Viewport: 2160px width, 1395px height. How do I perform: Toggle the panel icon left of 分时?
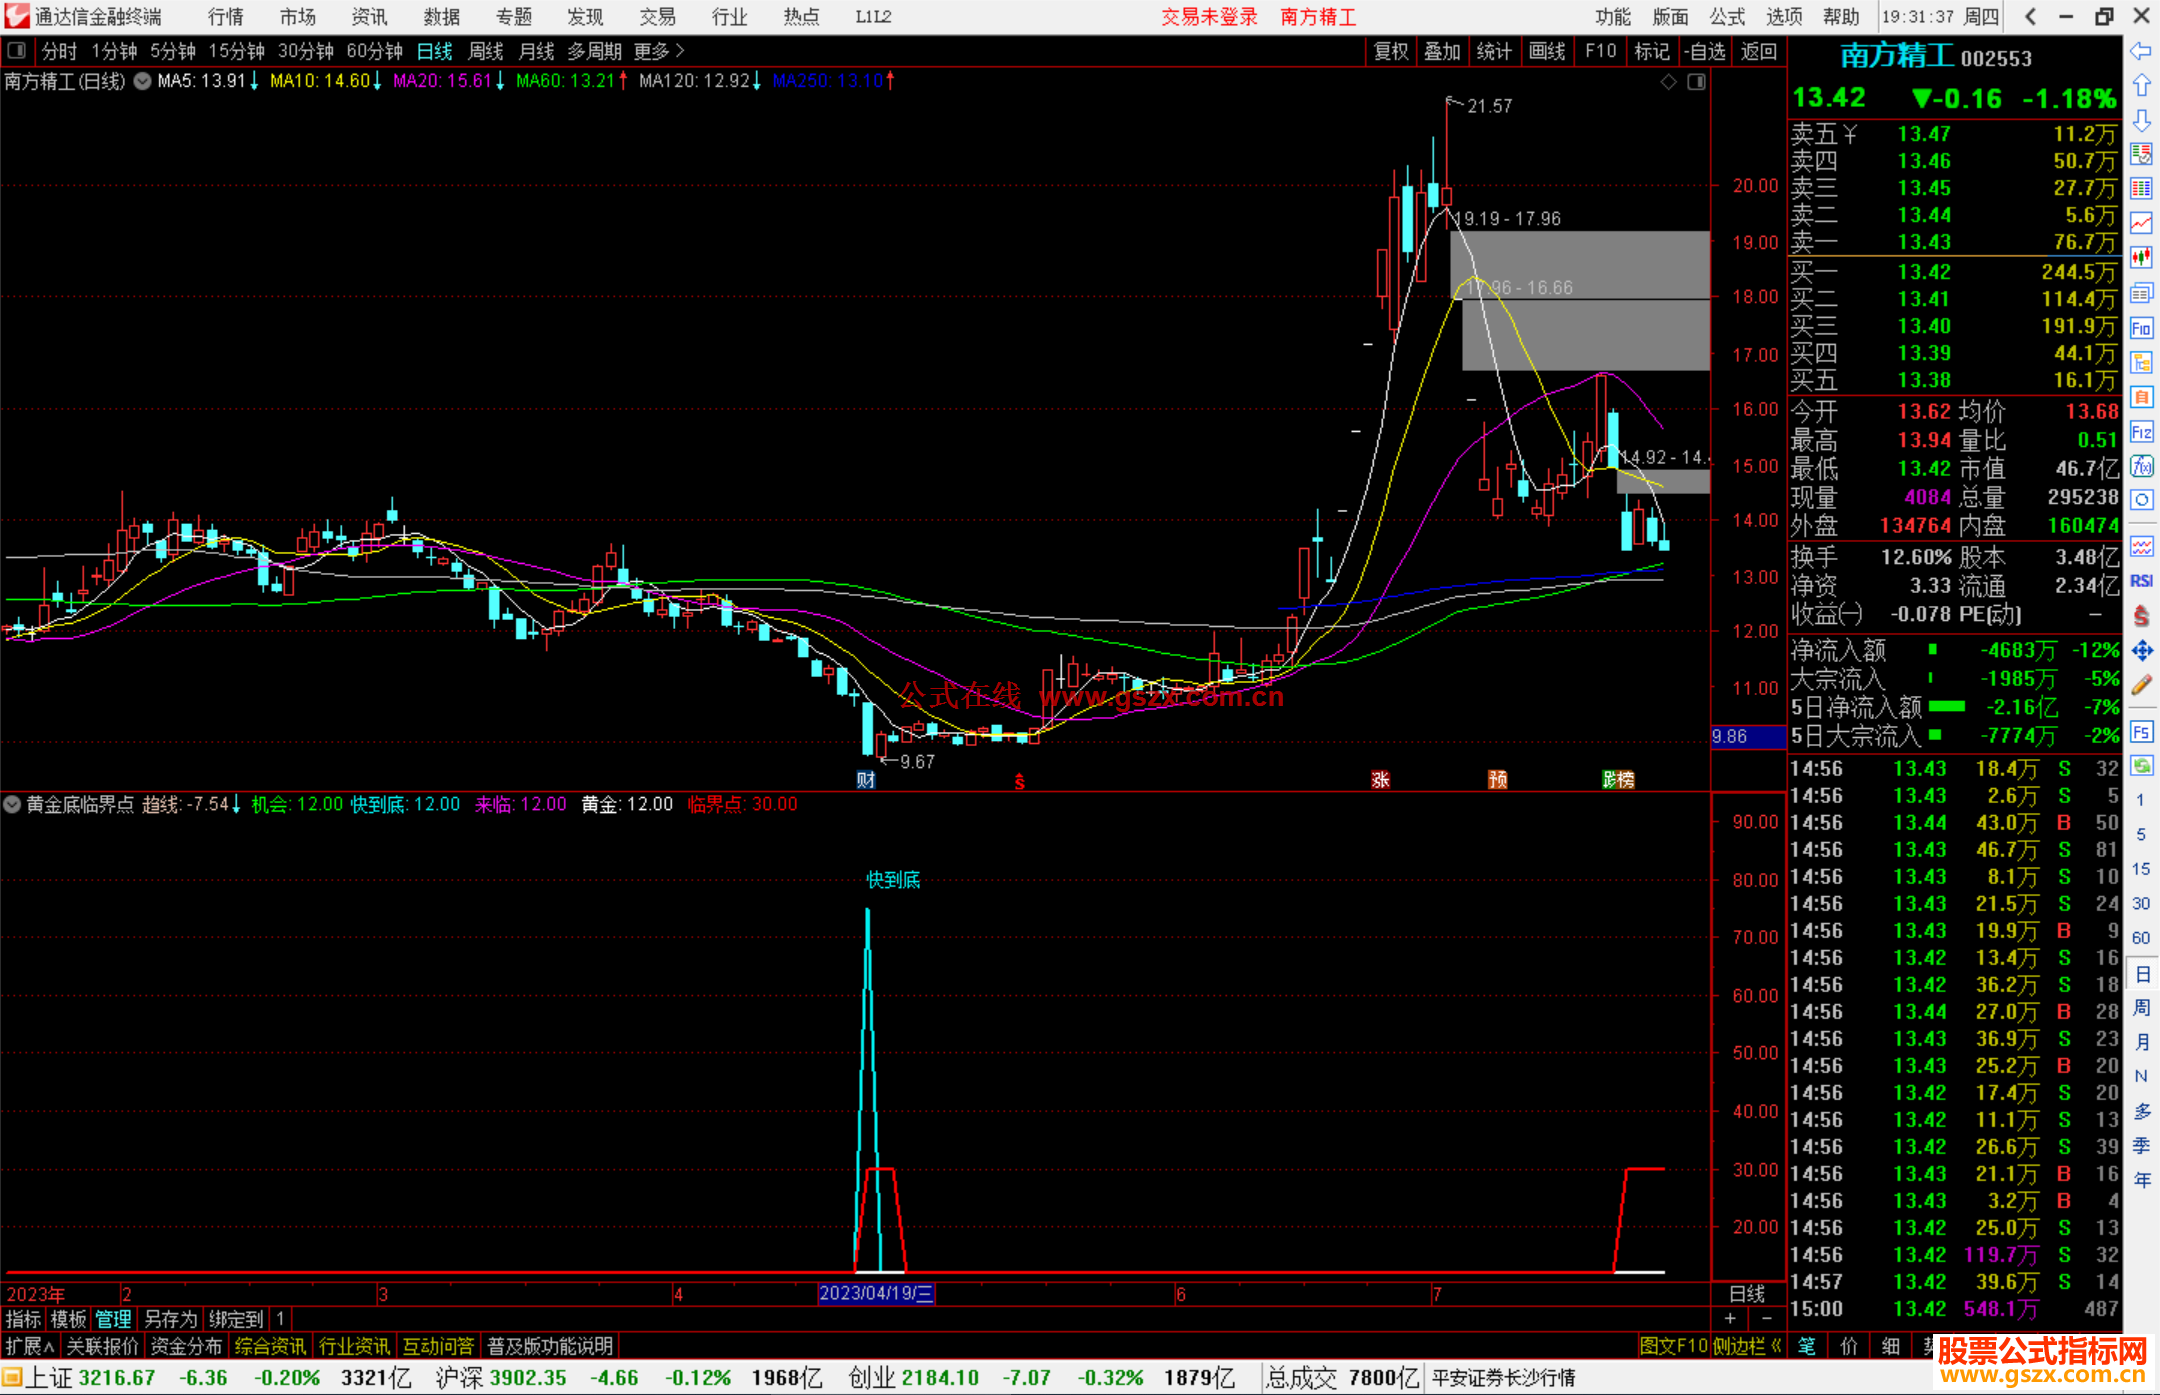coord(16,50)
